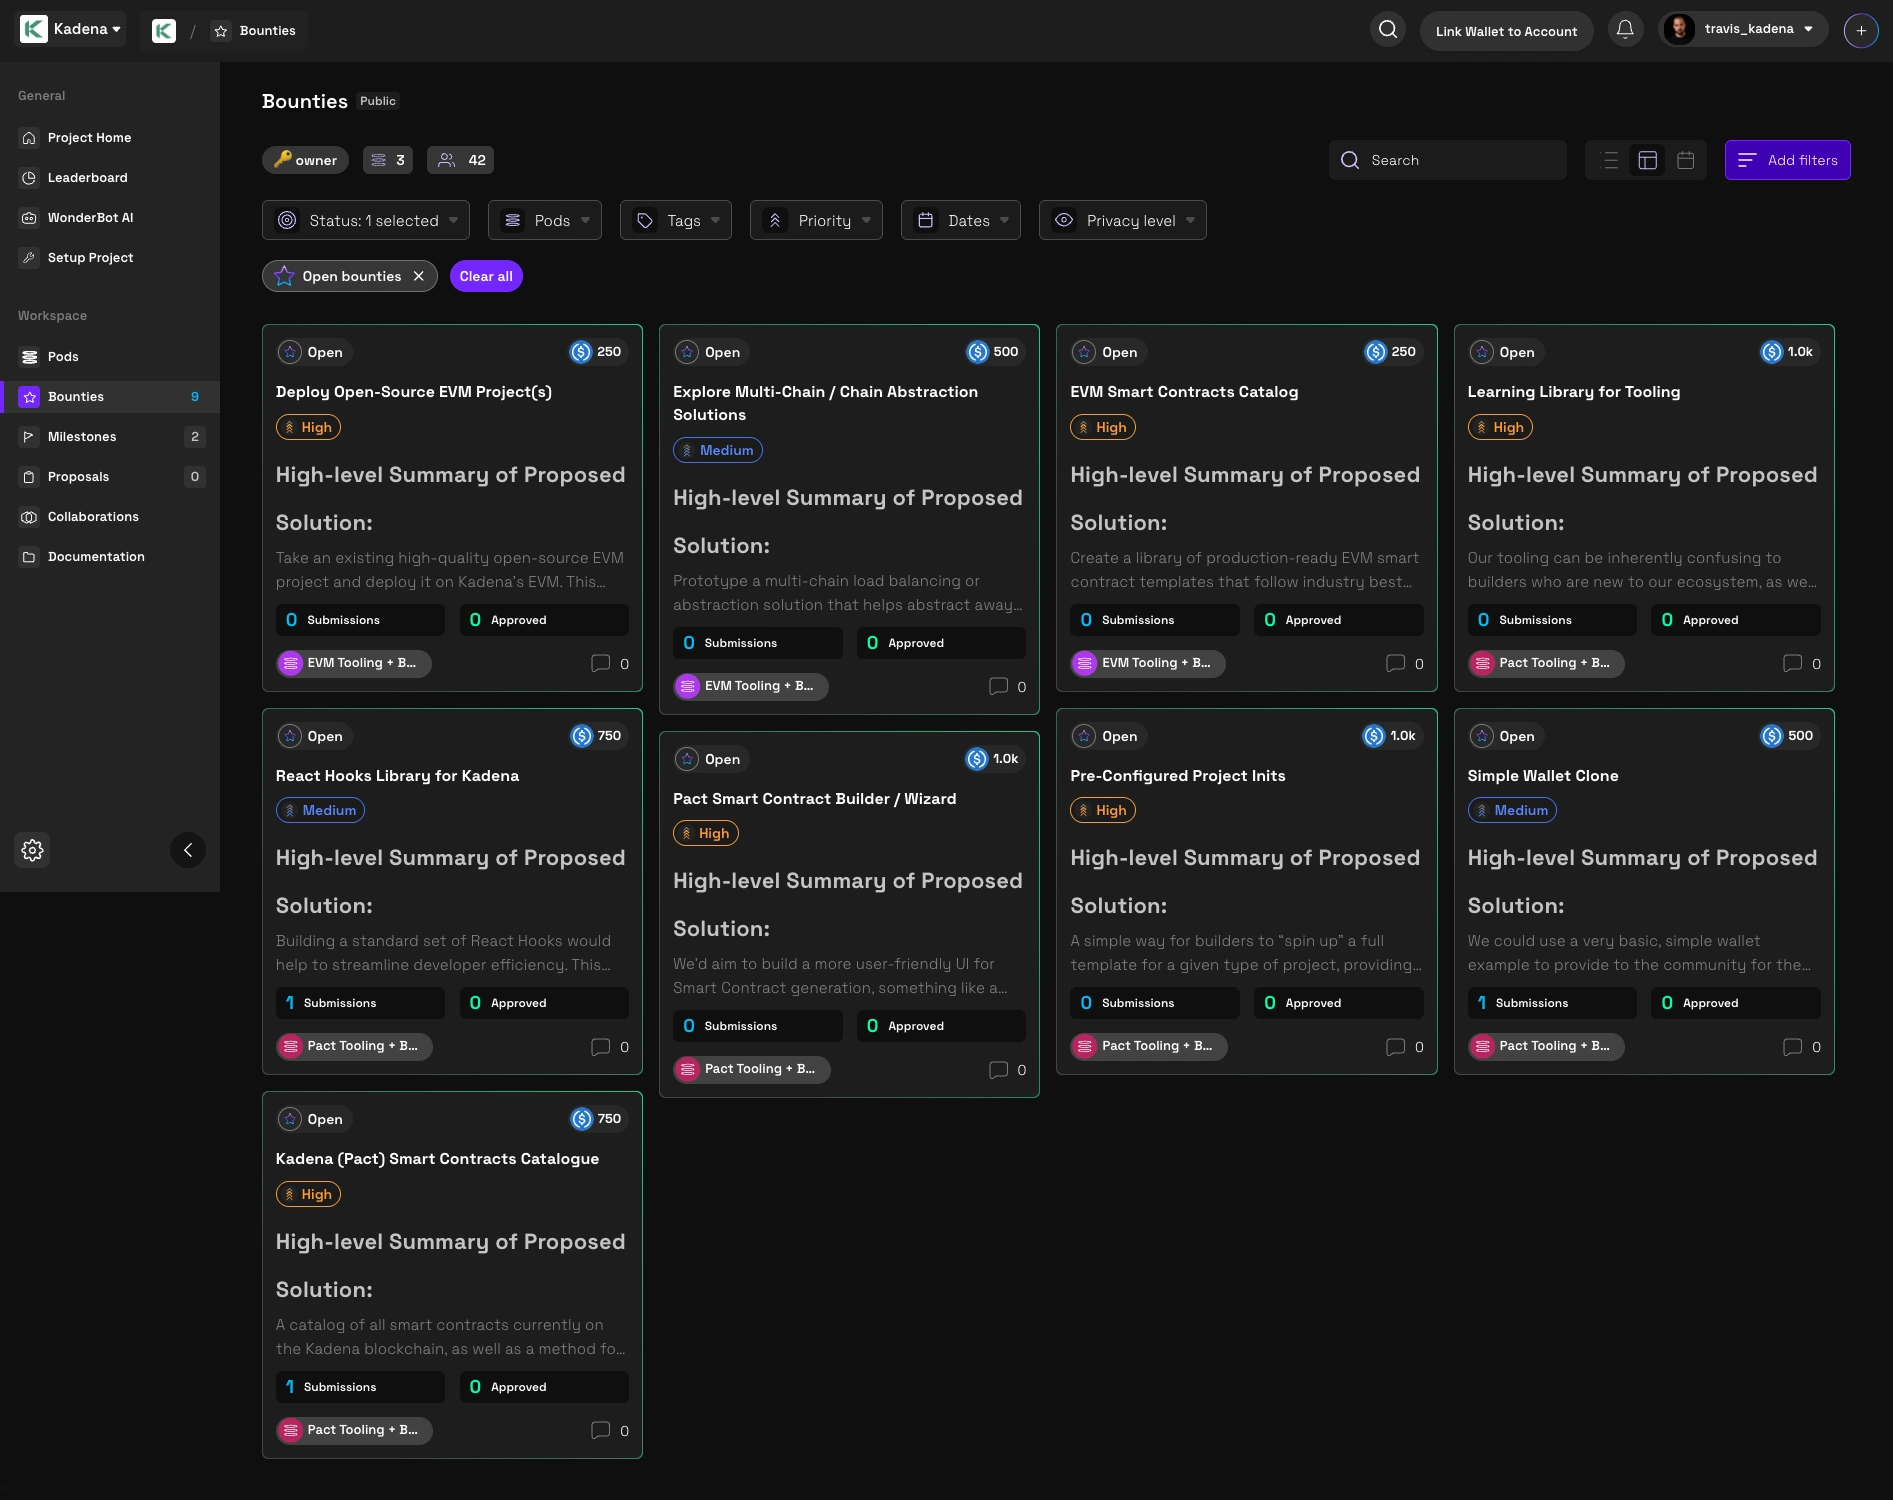Screen dimensions: 1893x1500
Task: Open comments on Simple Wallet Clone card
Action: coord(1802,1046)
